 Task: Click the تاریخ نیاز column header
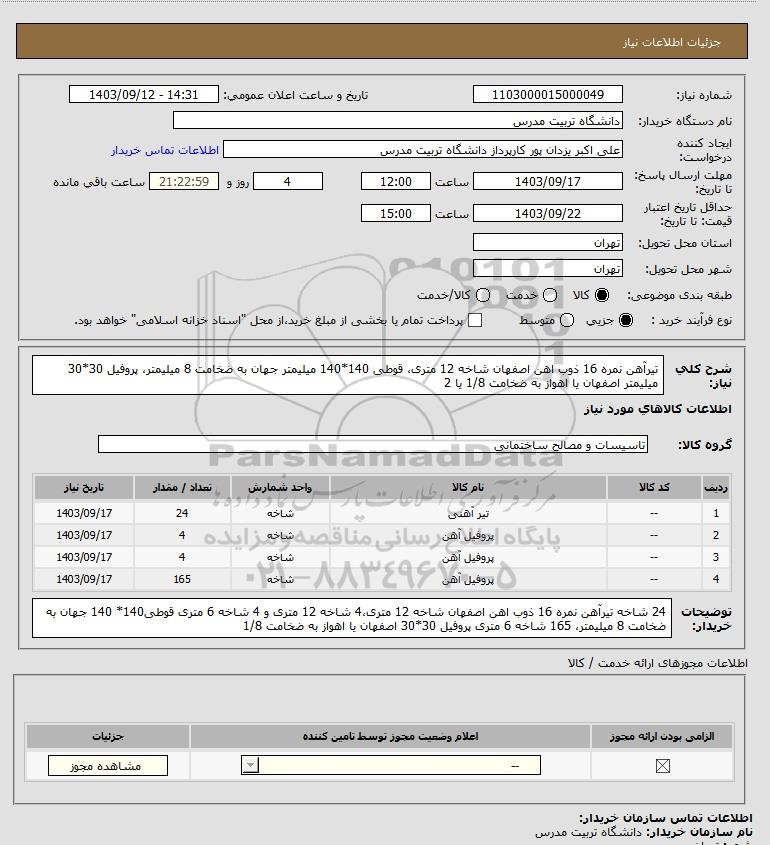(84, 487)
